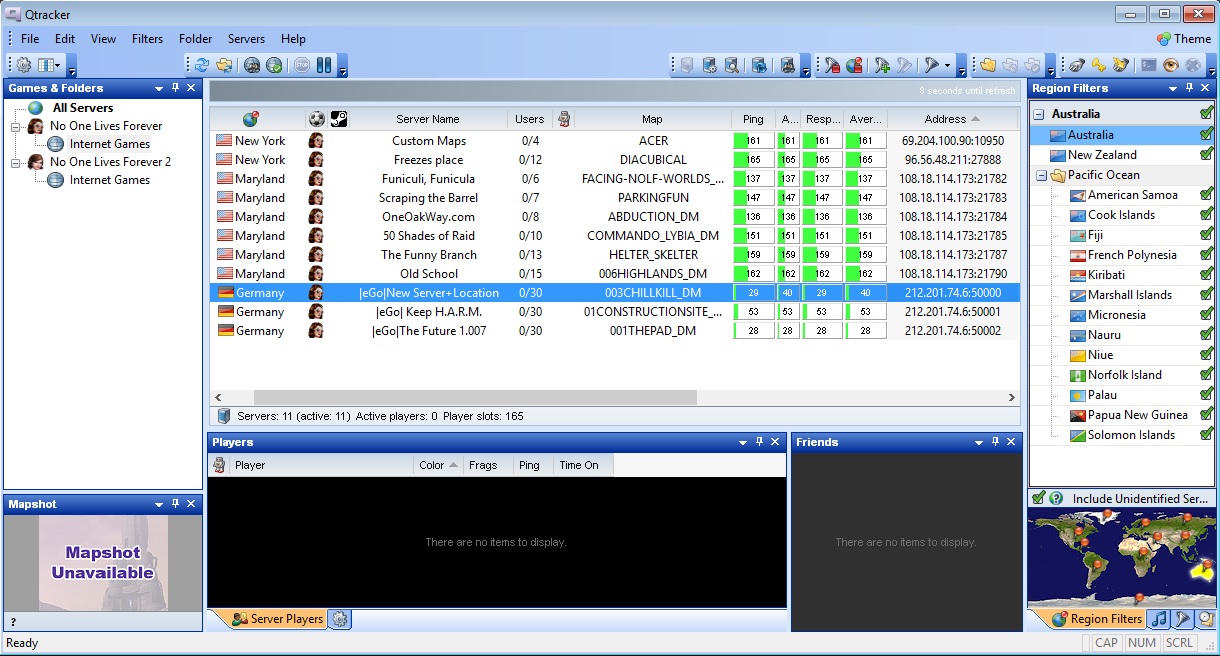Collapse the Australia region group

1040,115
